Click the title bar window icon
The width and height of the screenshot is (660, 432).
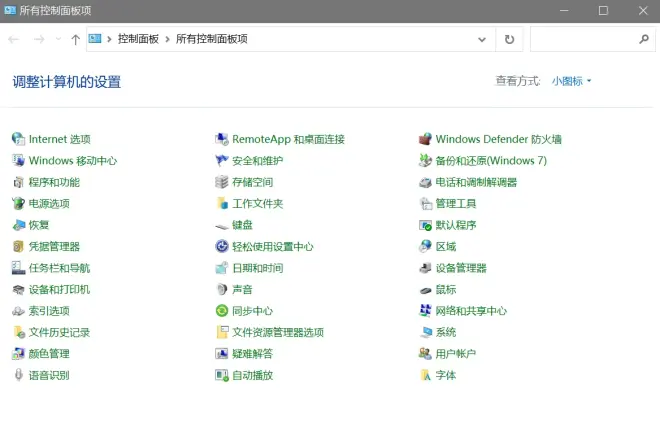10,10
